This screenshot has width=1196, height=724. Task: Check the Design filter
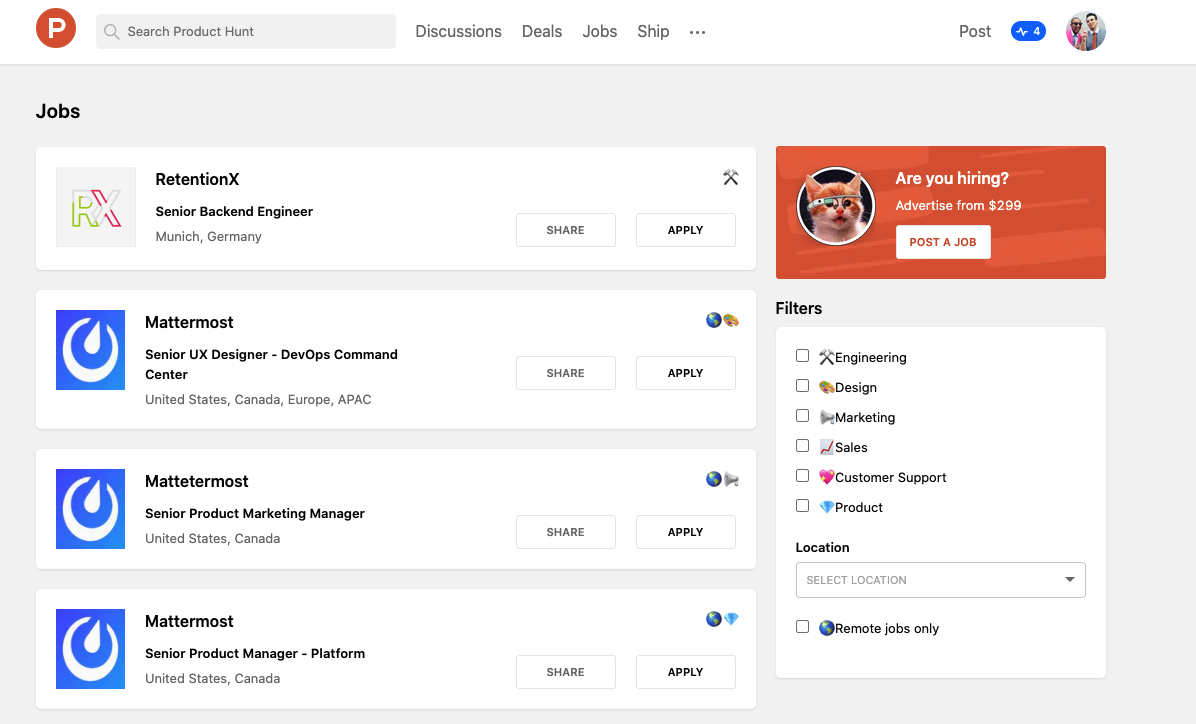pyautogui.click(x=802, y=386)
